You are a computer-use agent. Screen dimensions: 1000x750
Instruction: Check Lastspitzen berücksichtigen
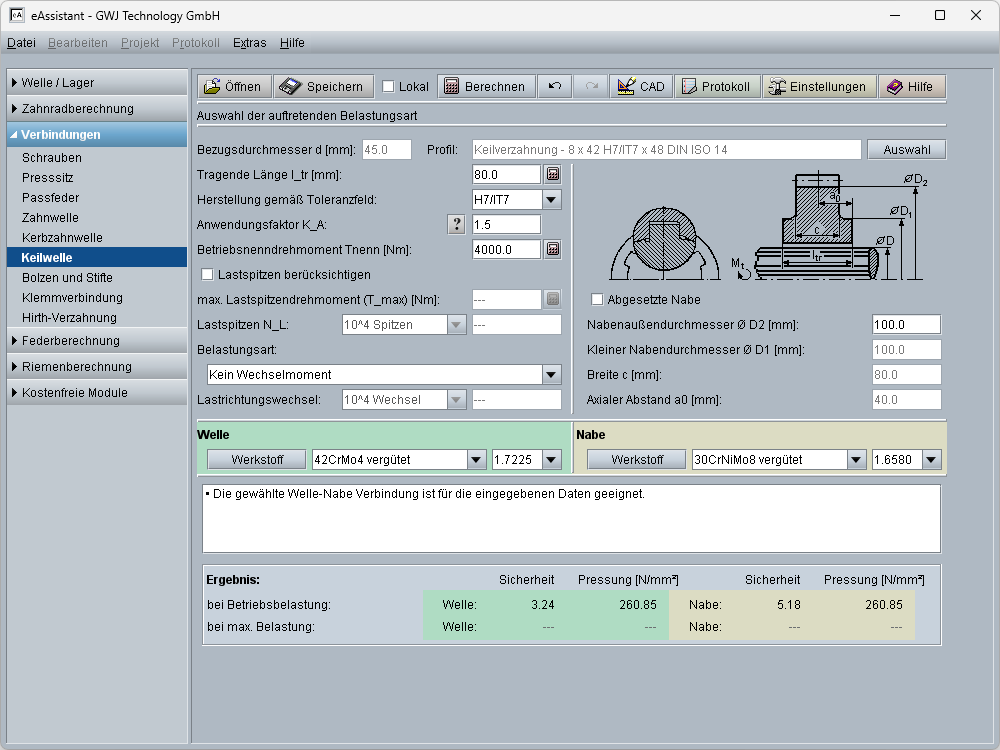click(x=208, y=274)
